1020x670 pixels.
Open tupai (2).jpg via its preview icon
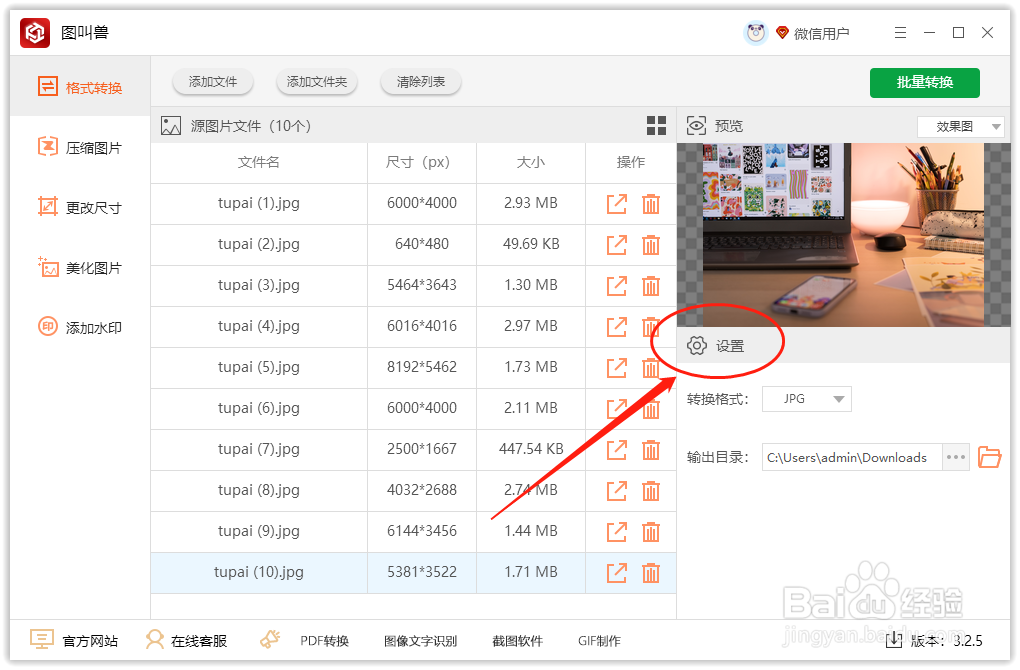click(x=617, y=244)
